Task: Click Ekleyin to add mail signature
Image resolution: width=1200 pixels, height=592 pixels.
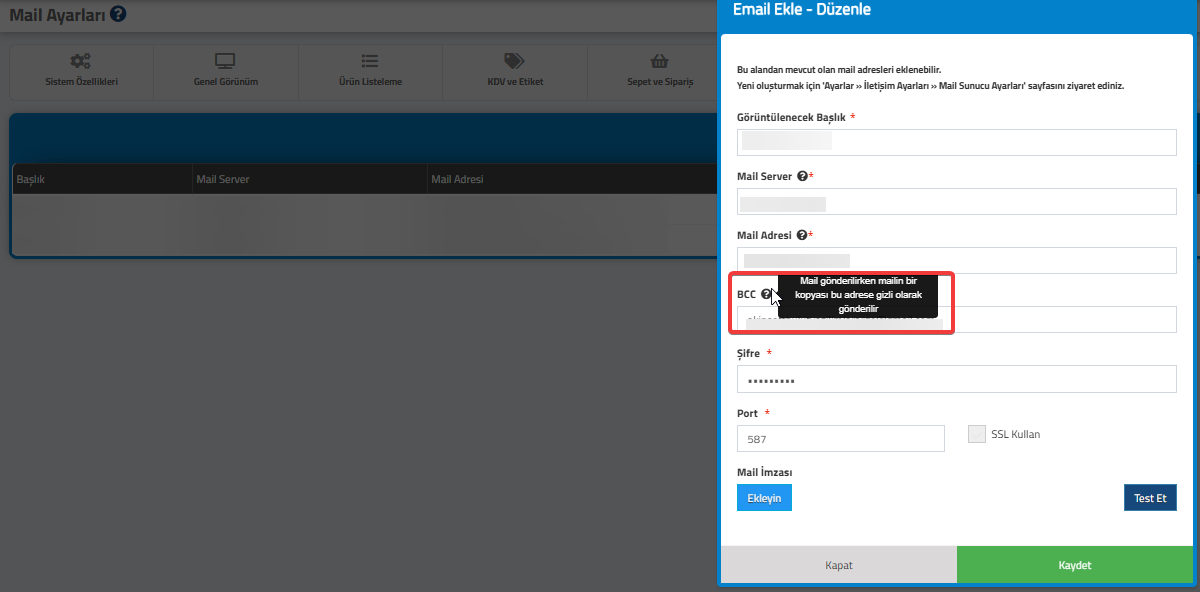Action: click(x=764, y=498)
